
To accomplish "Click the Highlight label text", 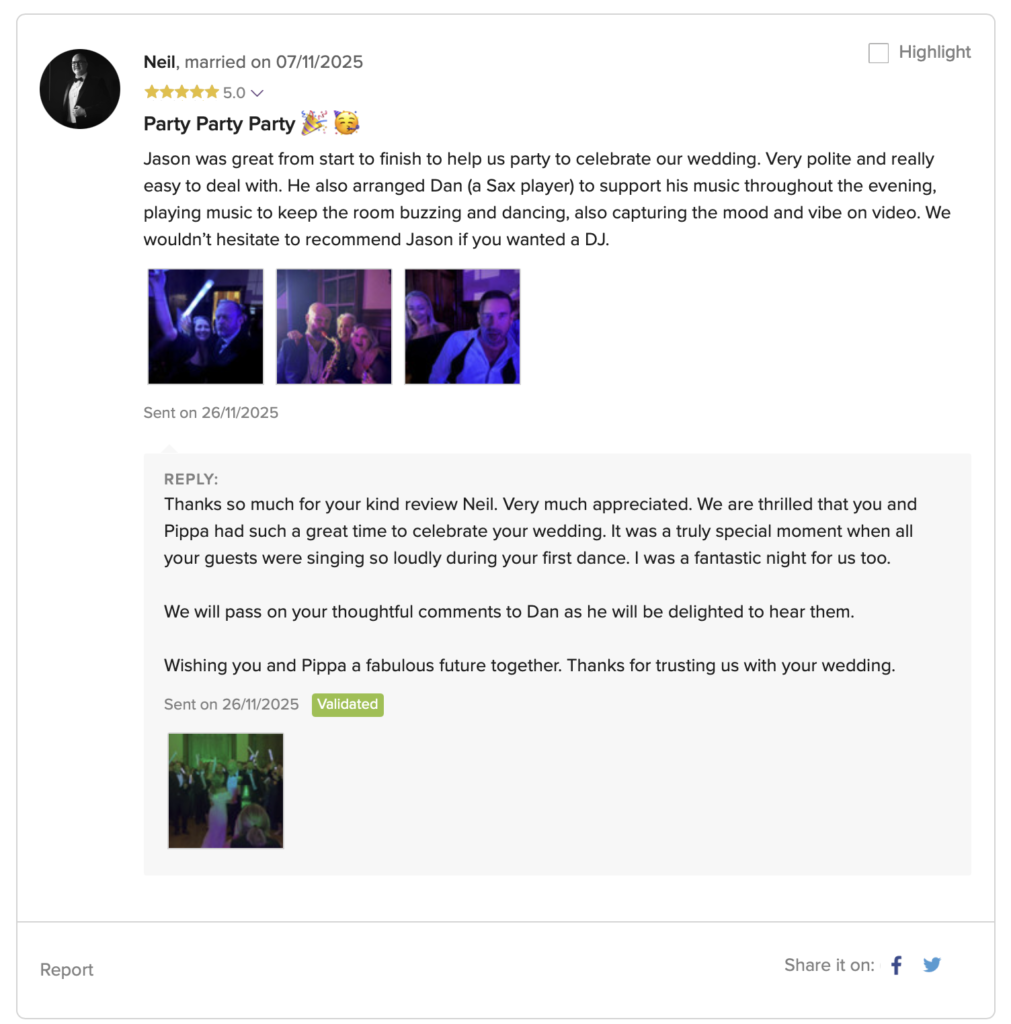I will tap(934, 52).
